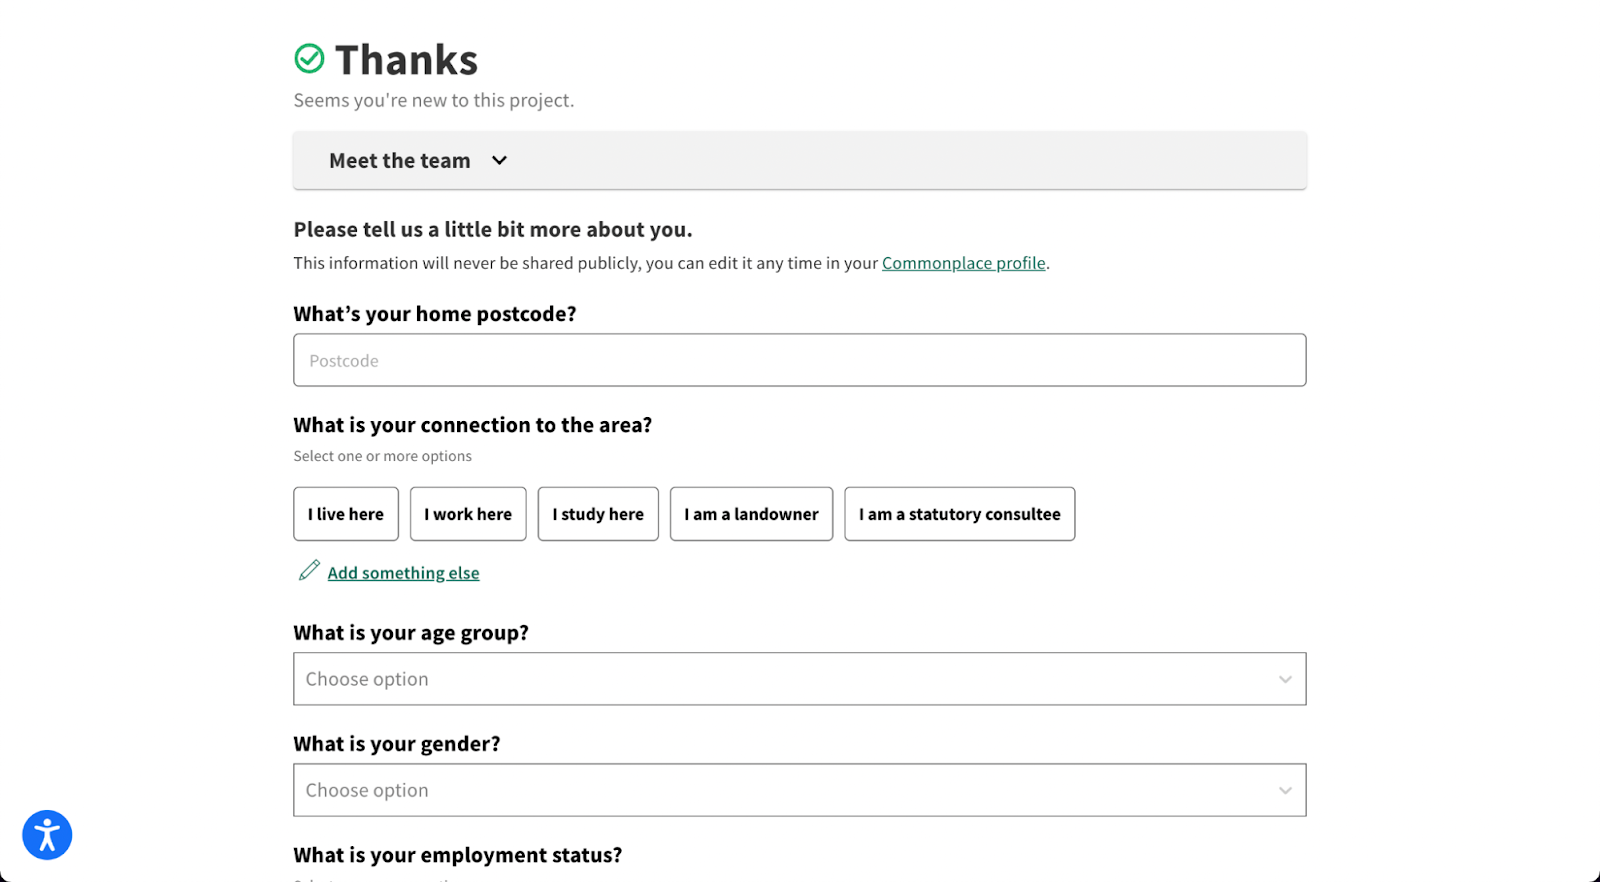
Task: Click the green checkmark icon beside Thanks
Action: coord(309,59)
